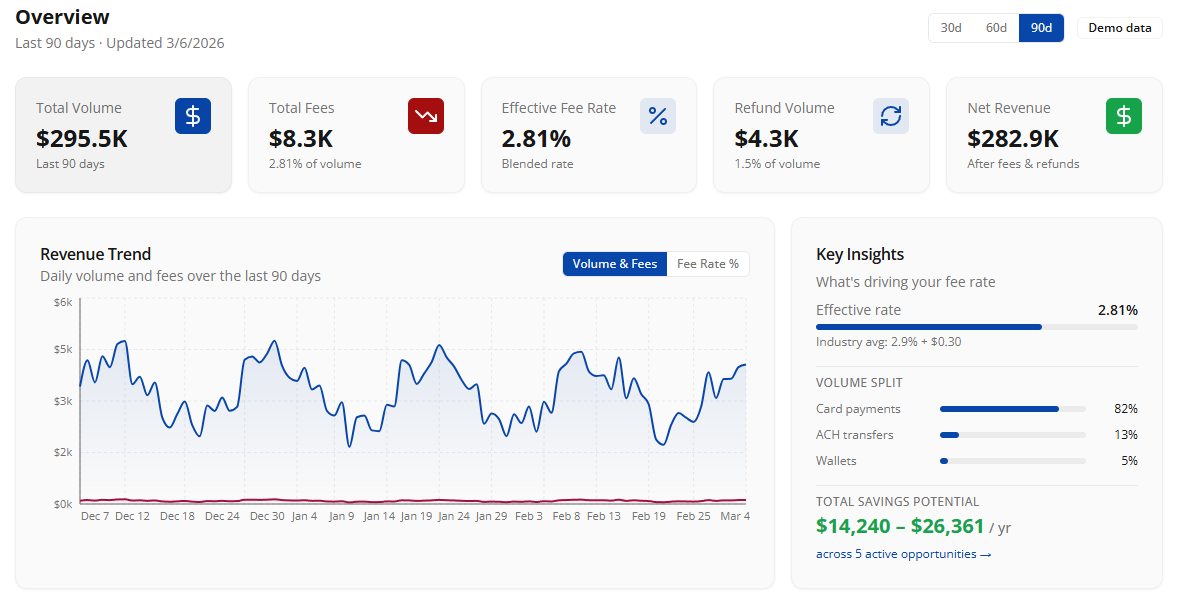Show the Volume & Fees chart view
The width and height of the screenshot is (1178, 613).
click(614, 264)
